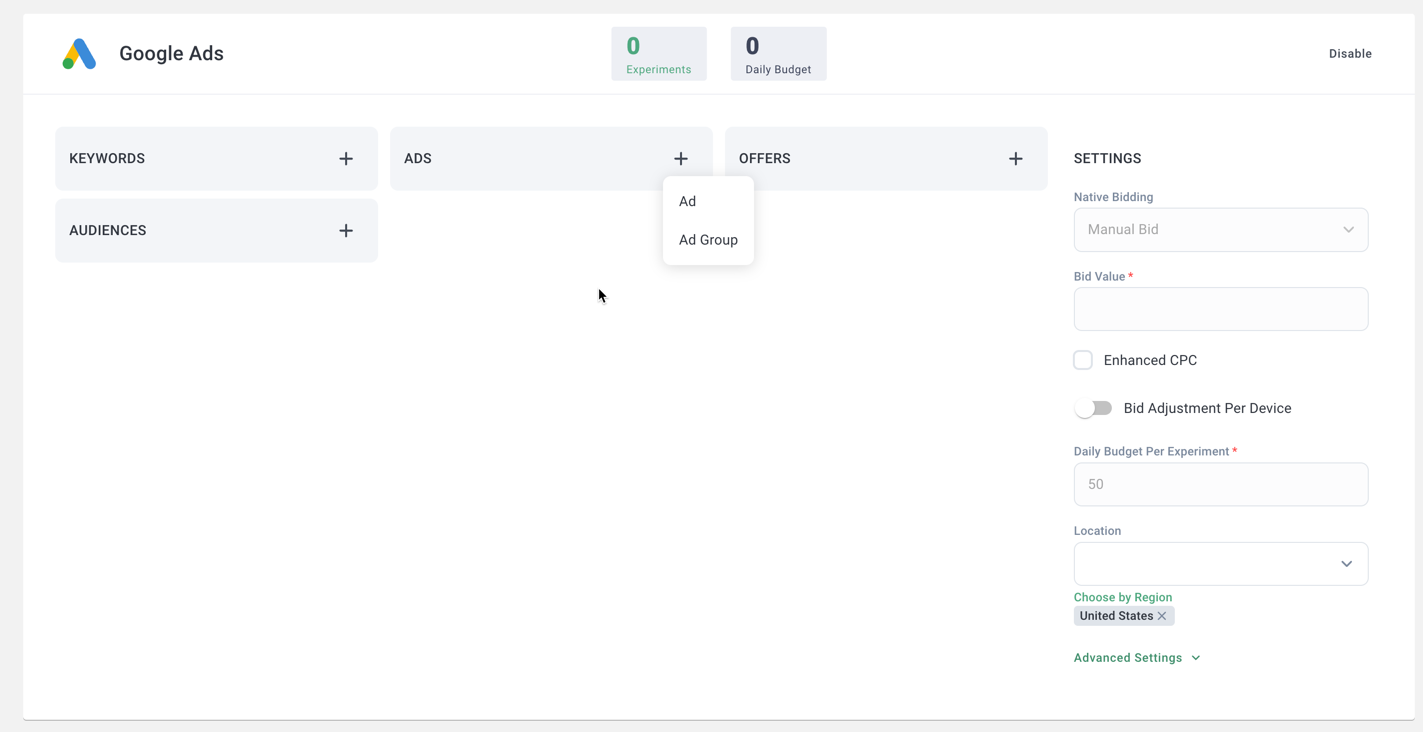Choose Ad Group from the menu
The image size is (1423, 732).
pos(708,240)
